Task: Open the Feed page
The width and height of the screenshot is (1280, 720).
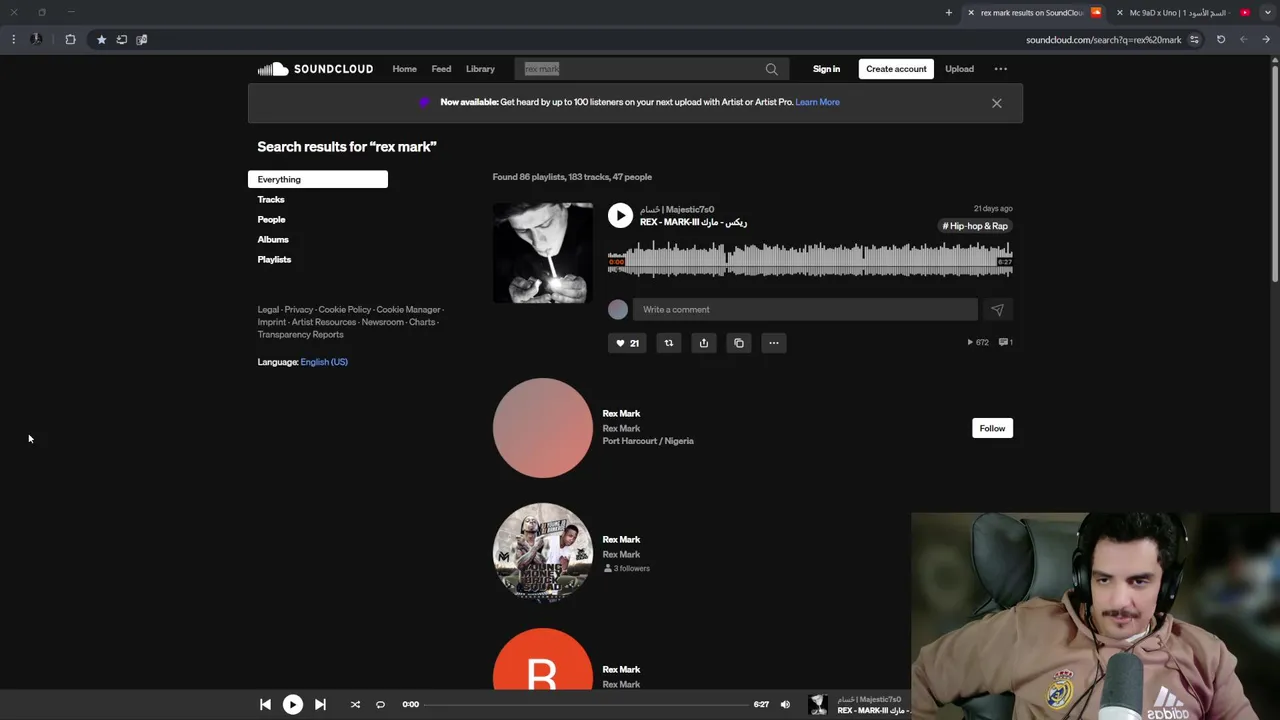Action: click(x=441, y=69)
